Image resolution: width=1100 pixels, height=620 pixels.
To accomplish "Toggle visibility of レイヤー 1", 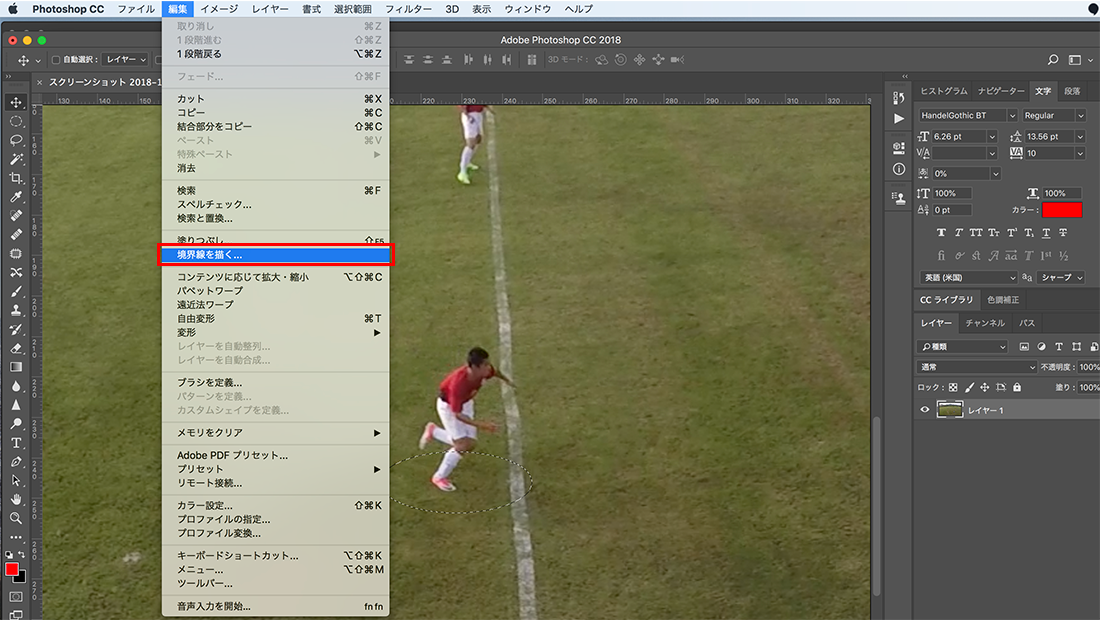I will 925,410.
